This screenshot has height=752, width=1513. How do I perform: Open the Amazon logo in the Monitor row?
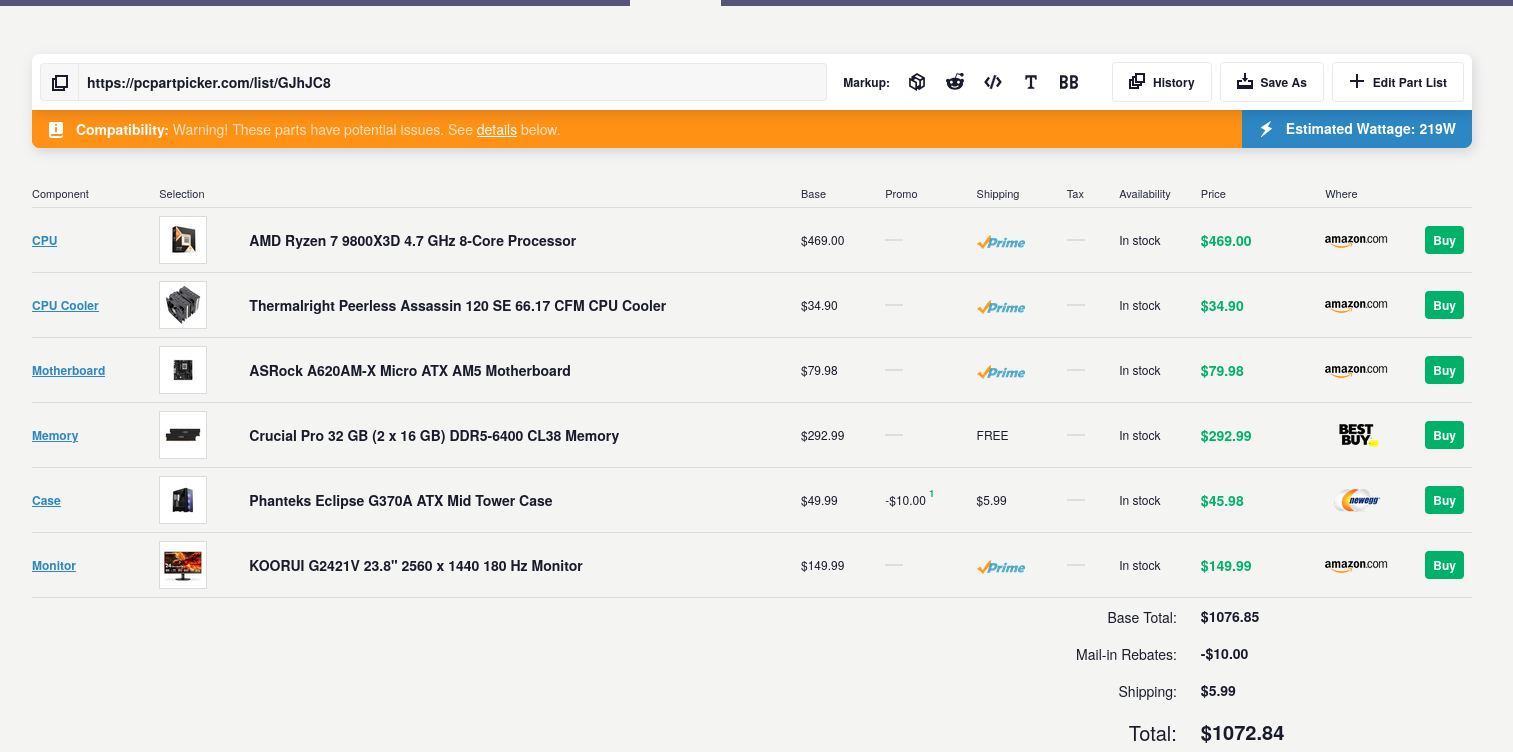tap(1356, 565)
